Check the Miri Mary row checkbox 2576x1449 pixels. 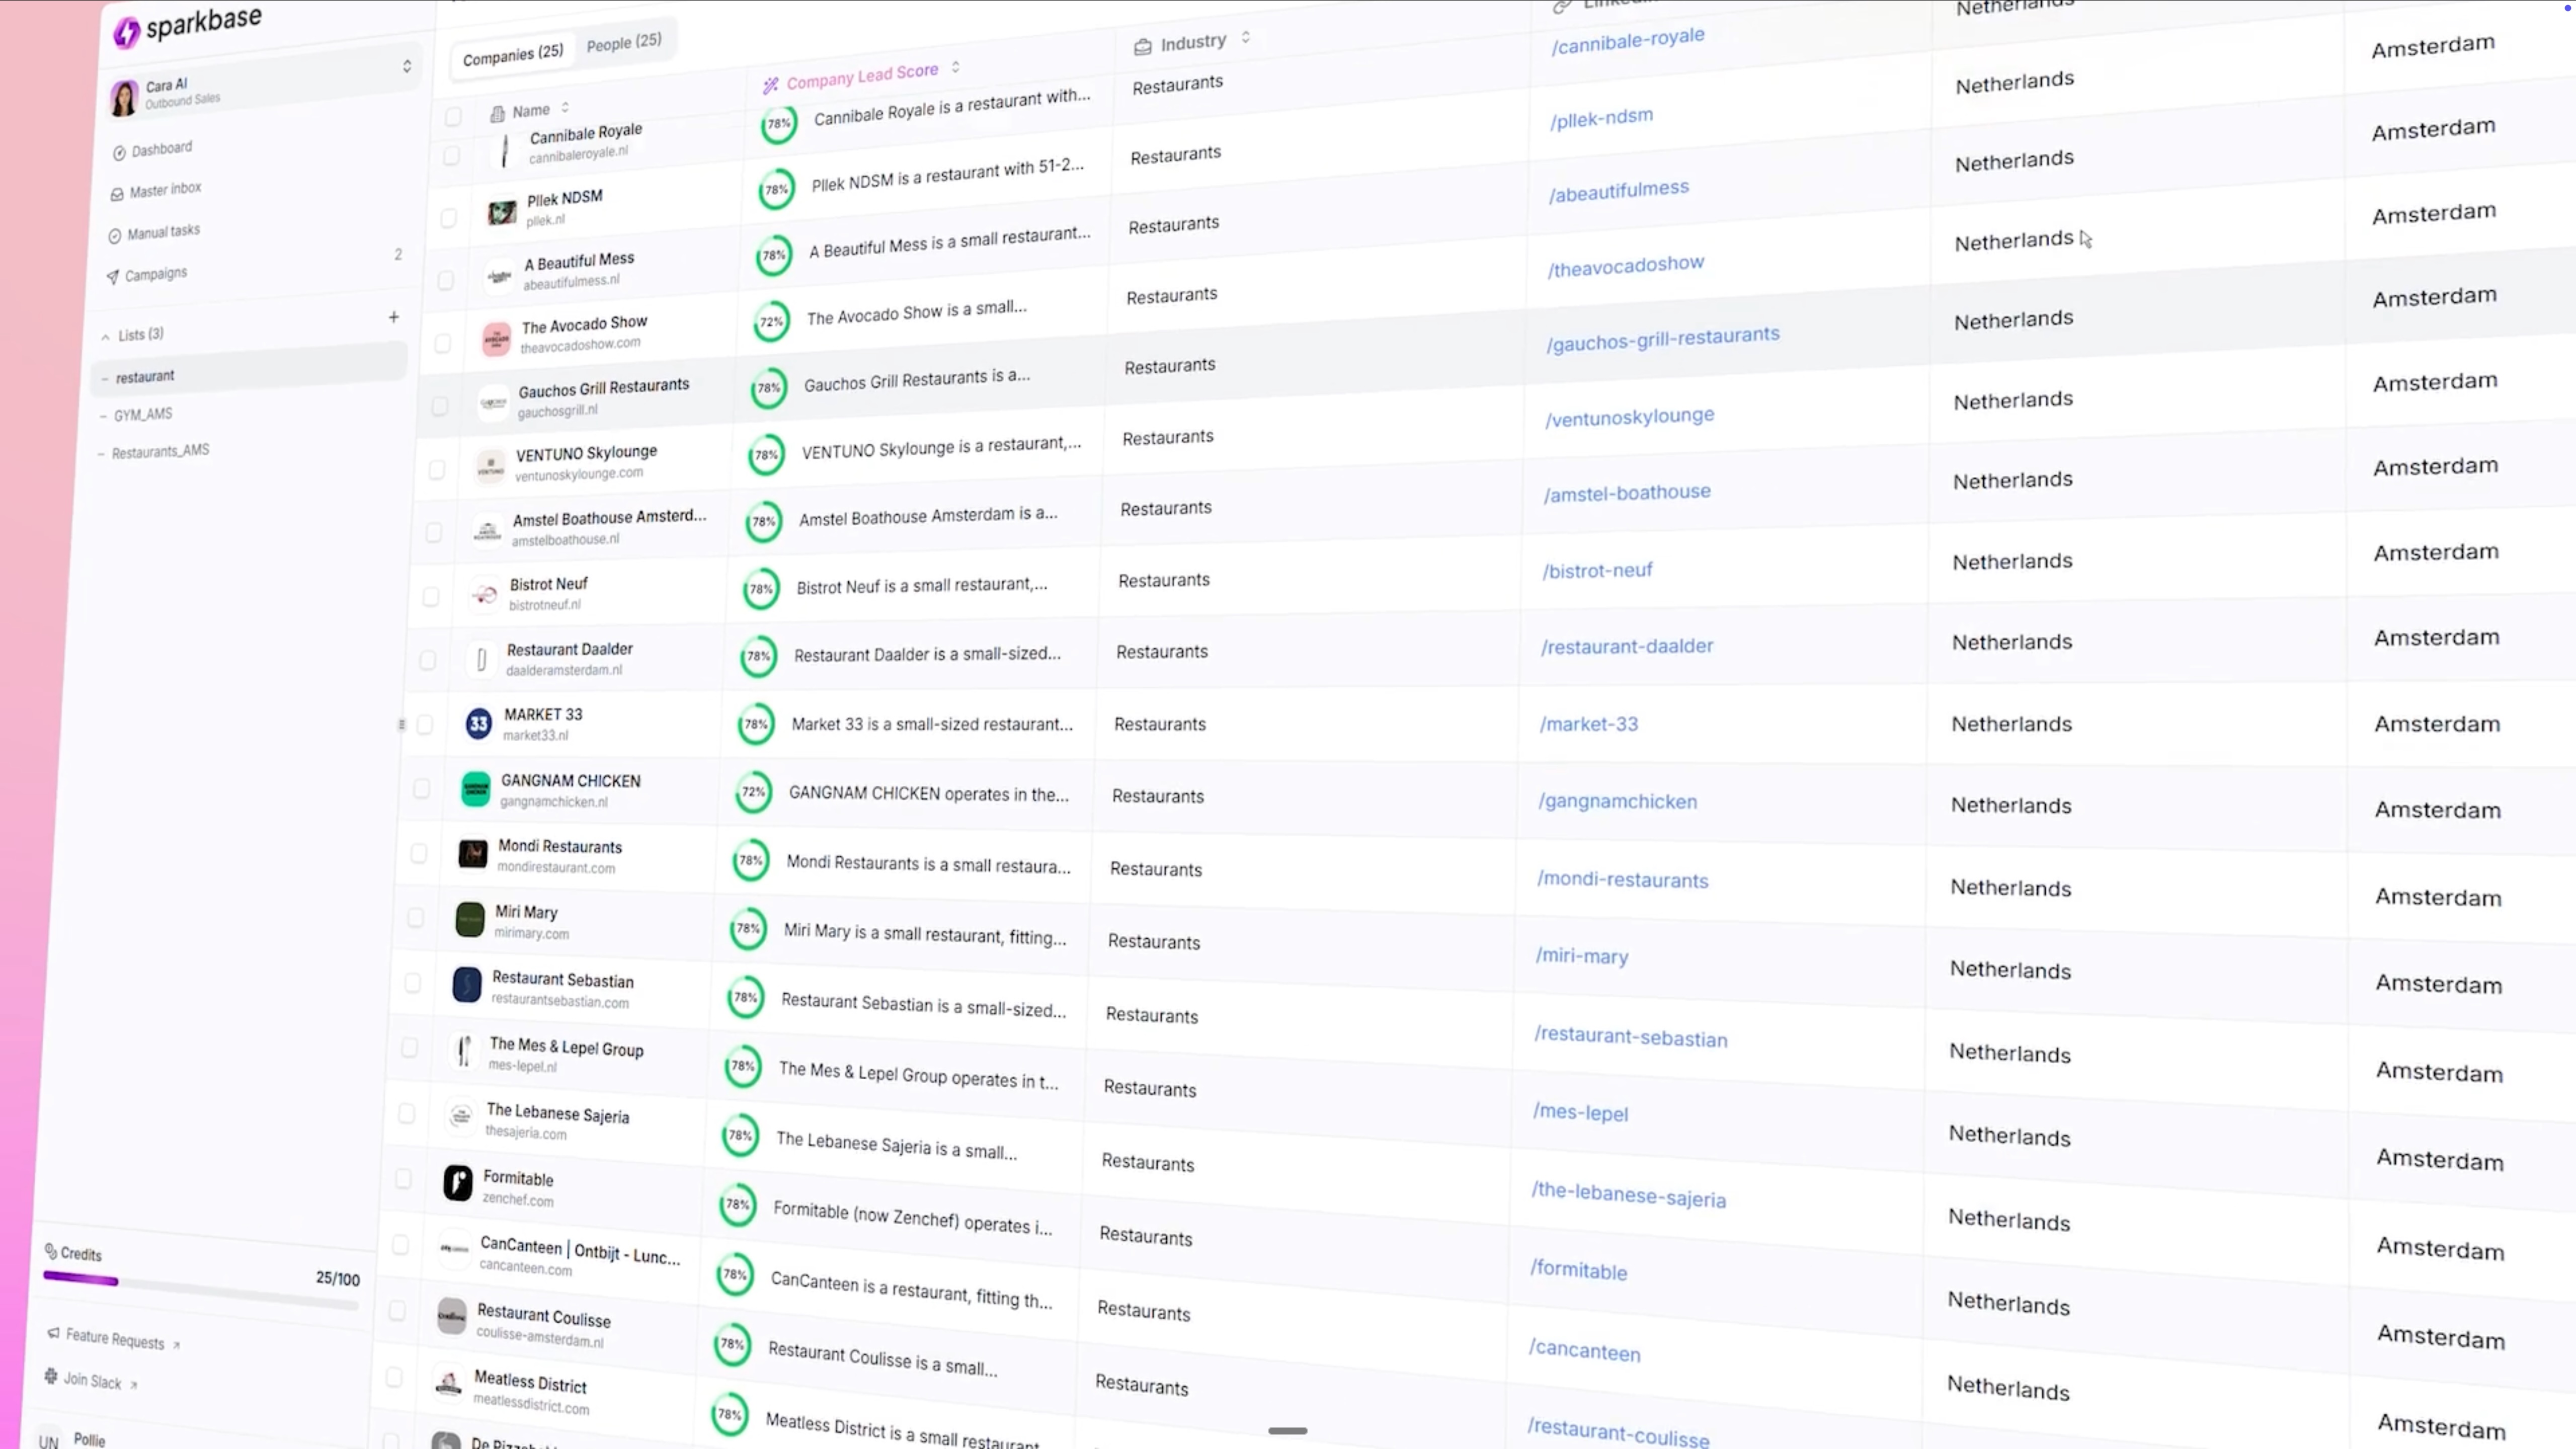coord(416,917)
